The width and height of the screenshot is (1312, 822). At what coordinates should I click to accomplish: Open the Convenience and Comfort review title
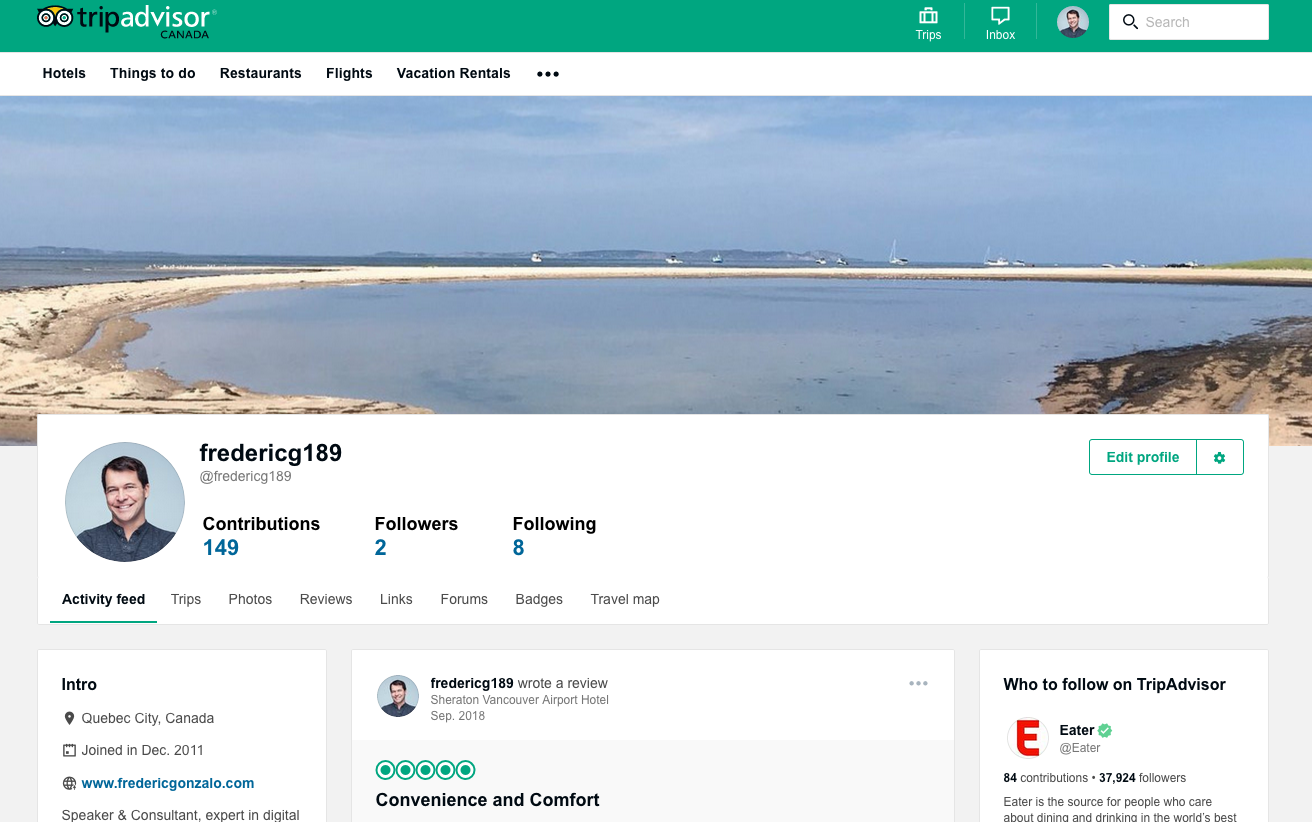point(488,800)
